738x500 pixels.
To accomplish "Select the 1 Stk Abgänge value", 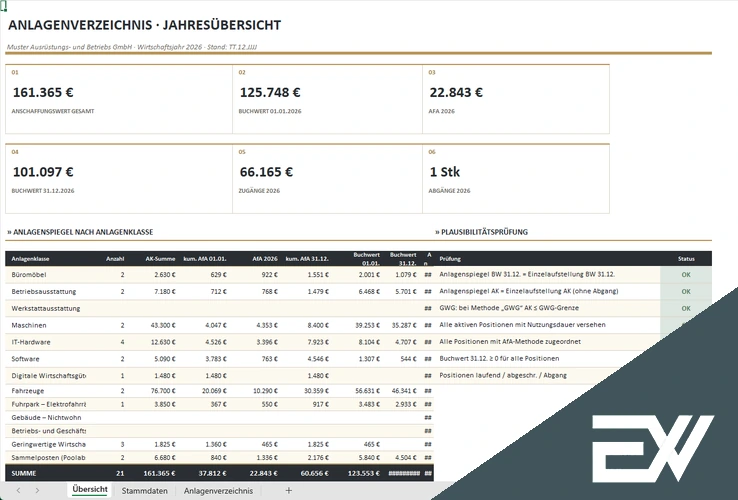I will pyautogui.click(x=445, y=172).
